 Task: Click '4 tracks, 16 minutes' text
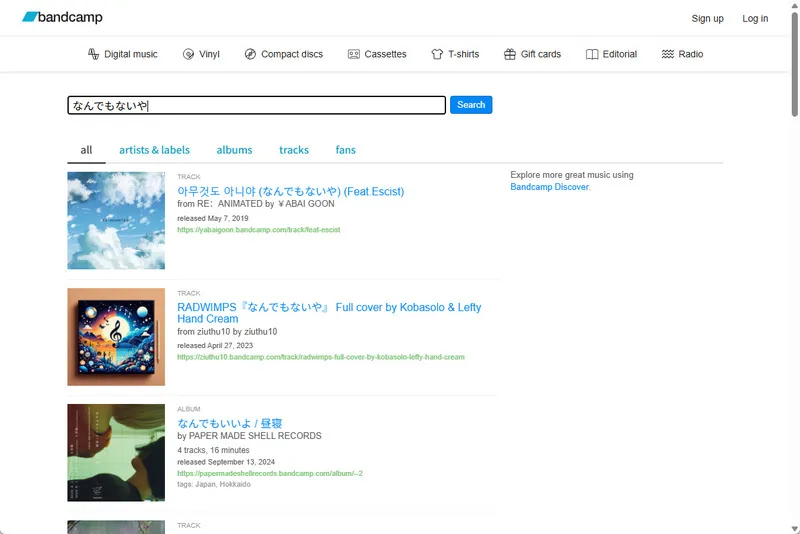(x=213, y=450)
